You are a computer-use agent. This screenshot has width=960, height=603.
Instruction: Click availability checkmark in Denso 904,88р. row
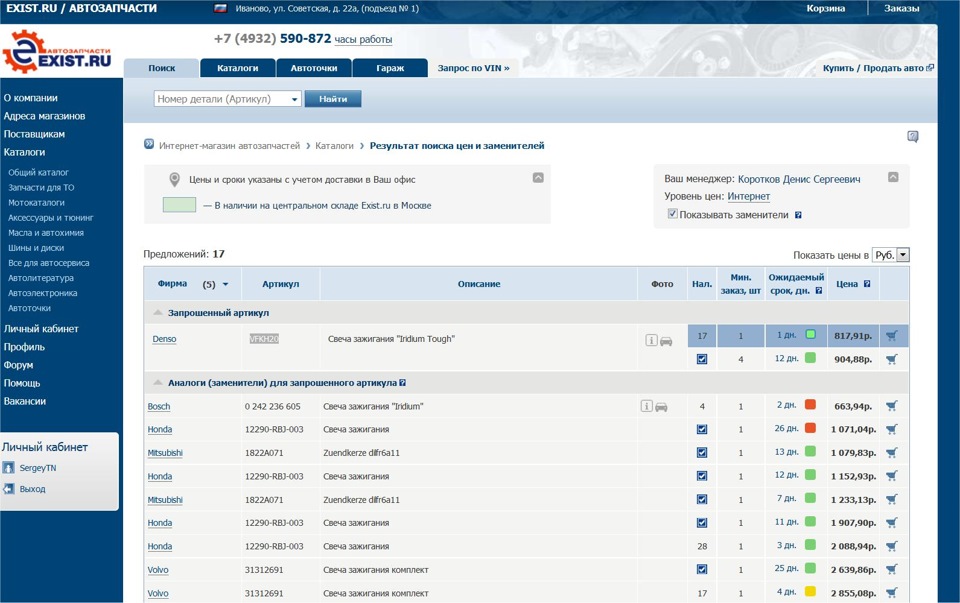702,359
